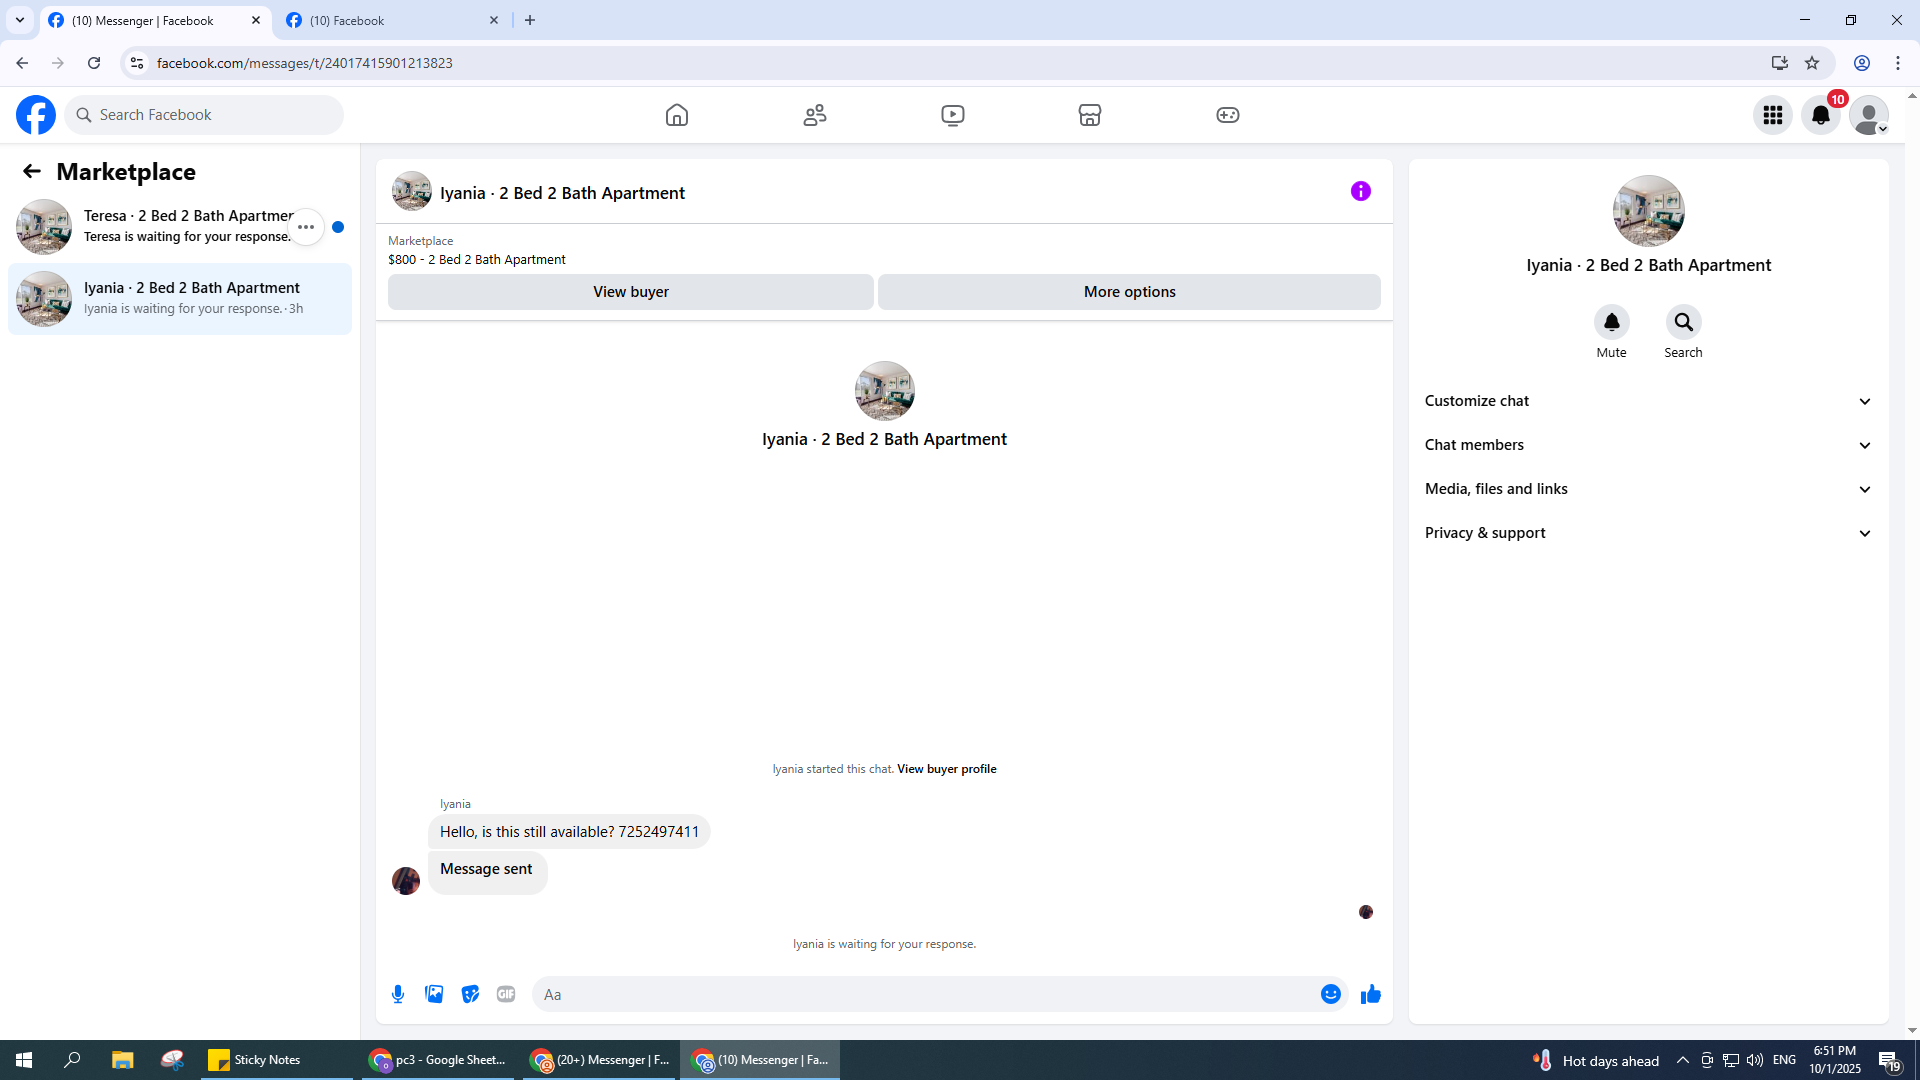This screenshot has width=1920, height=1080.
Task: Open the Facebook menu grid icon
Action: coord(1773,115)
